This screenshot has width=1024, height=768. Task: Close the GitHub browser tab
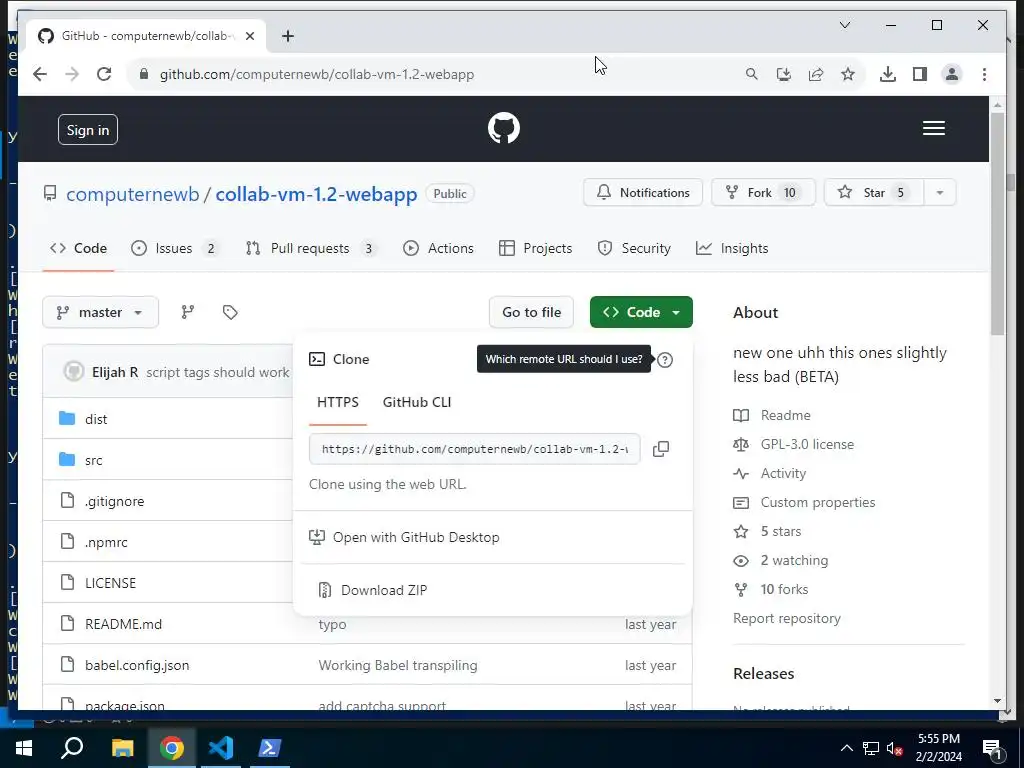pos(249,36)
